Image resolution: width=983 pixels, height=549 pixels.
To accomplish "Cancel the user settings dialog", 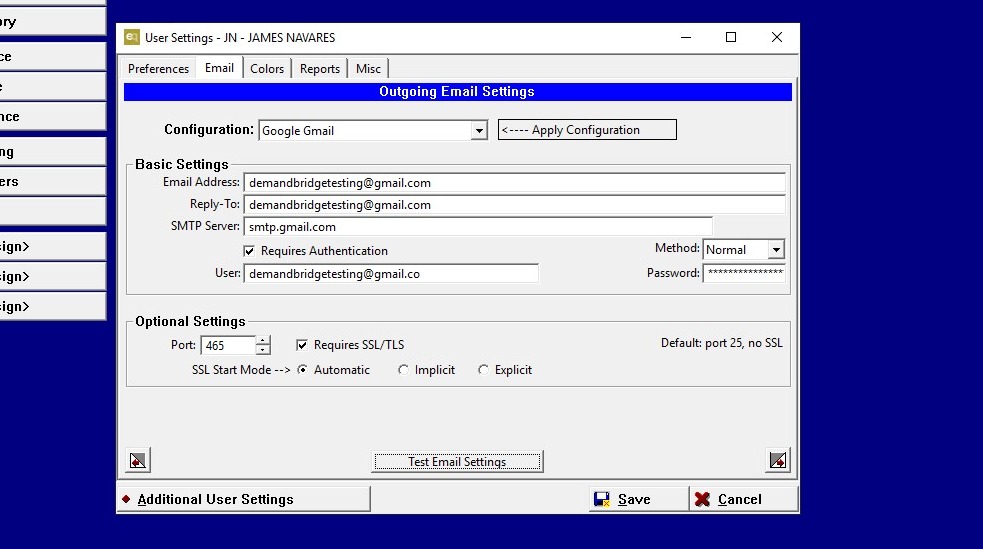I will (x=744, y=499).
